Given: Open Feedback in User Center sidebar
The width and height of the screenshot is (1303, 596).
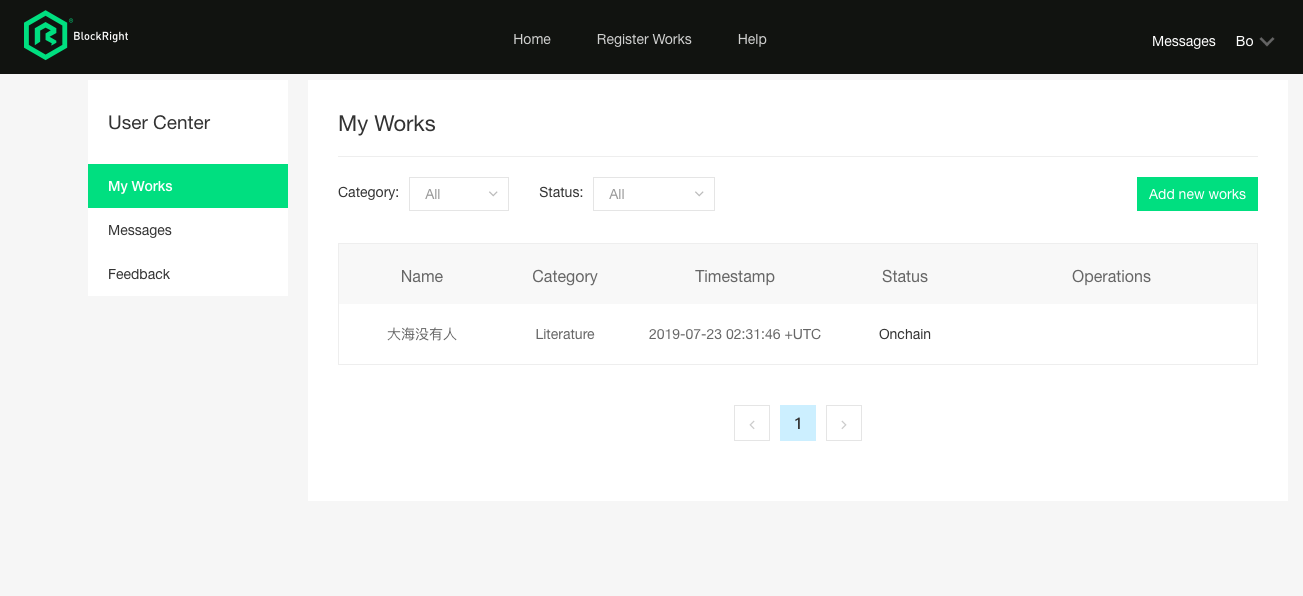Looking at the screenshot, I should tap(188, 274).
